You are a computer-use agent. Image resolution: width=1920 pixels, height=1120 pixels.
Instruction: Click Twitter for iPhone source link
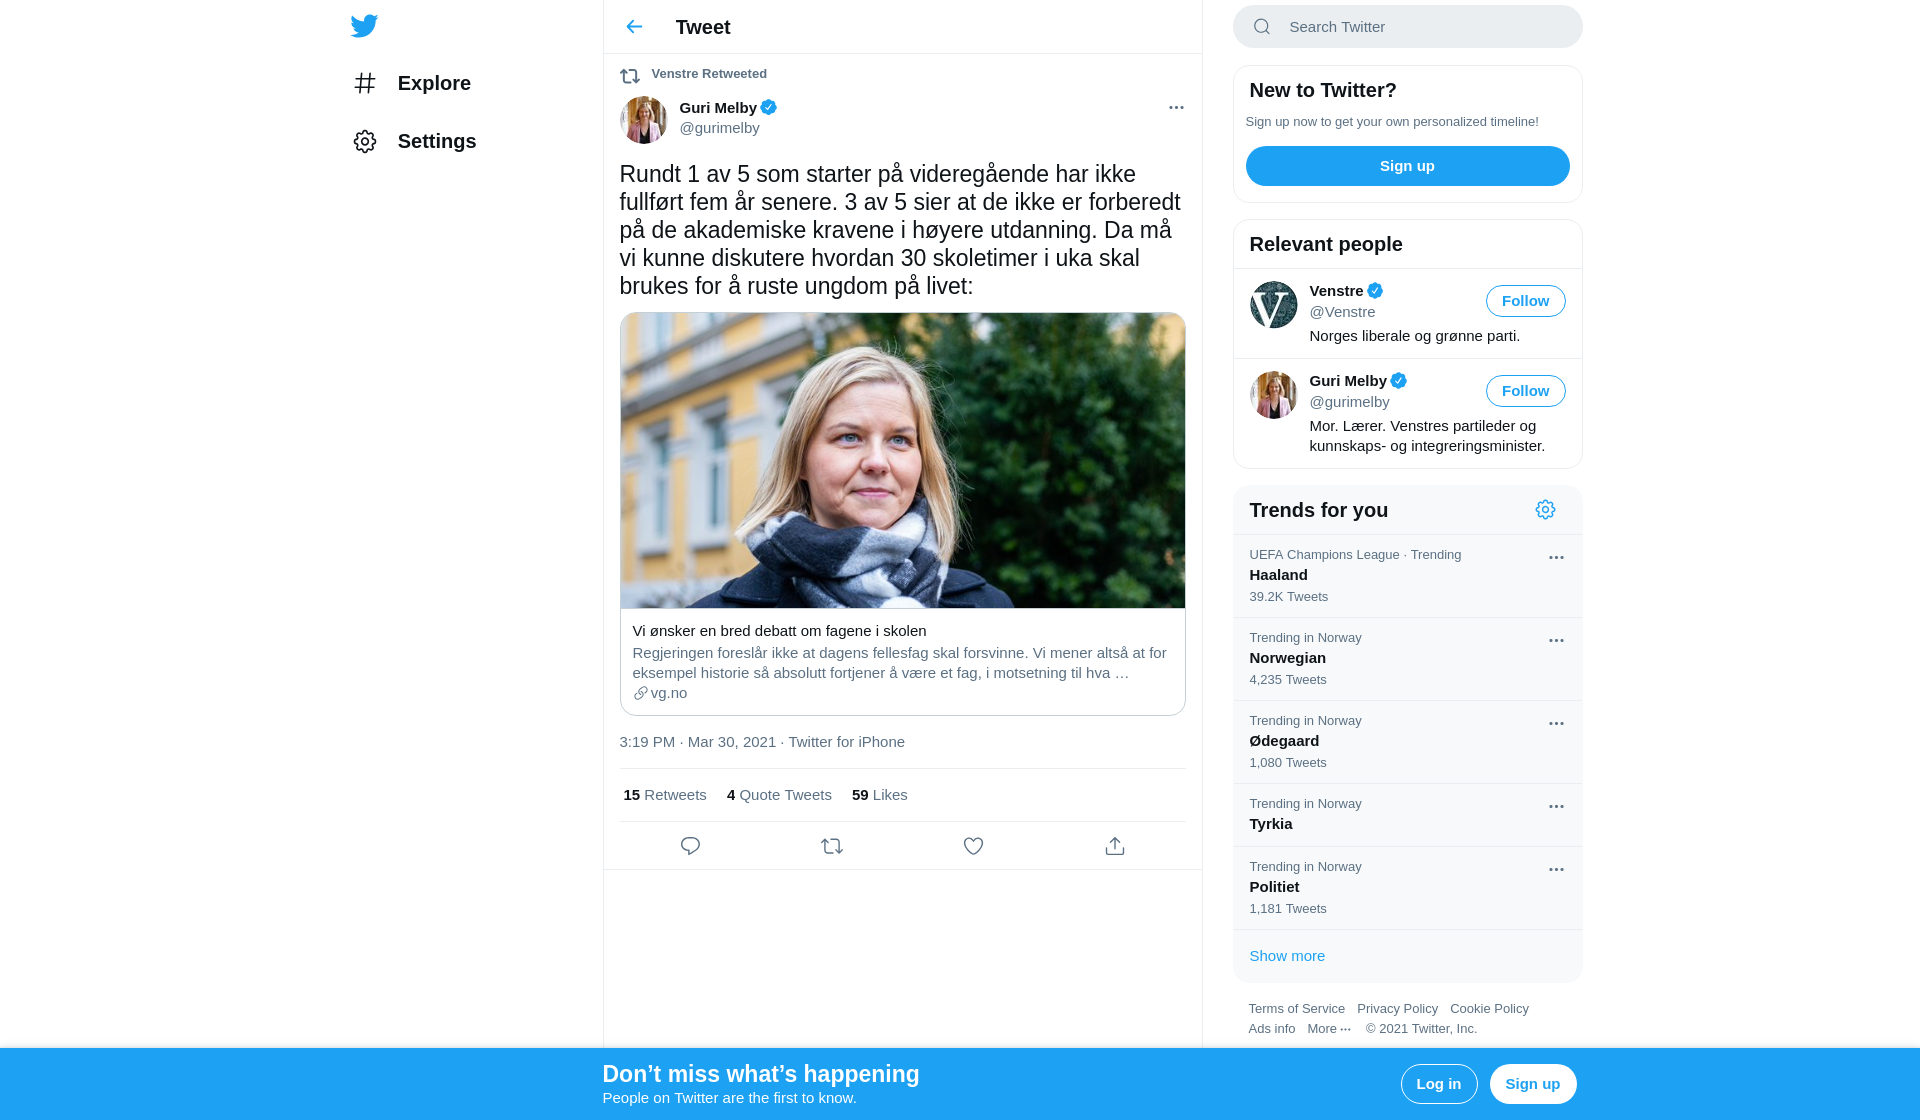click(846, 742)
